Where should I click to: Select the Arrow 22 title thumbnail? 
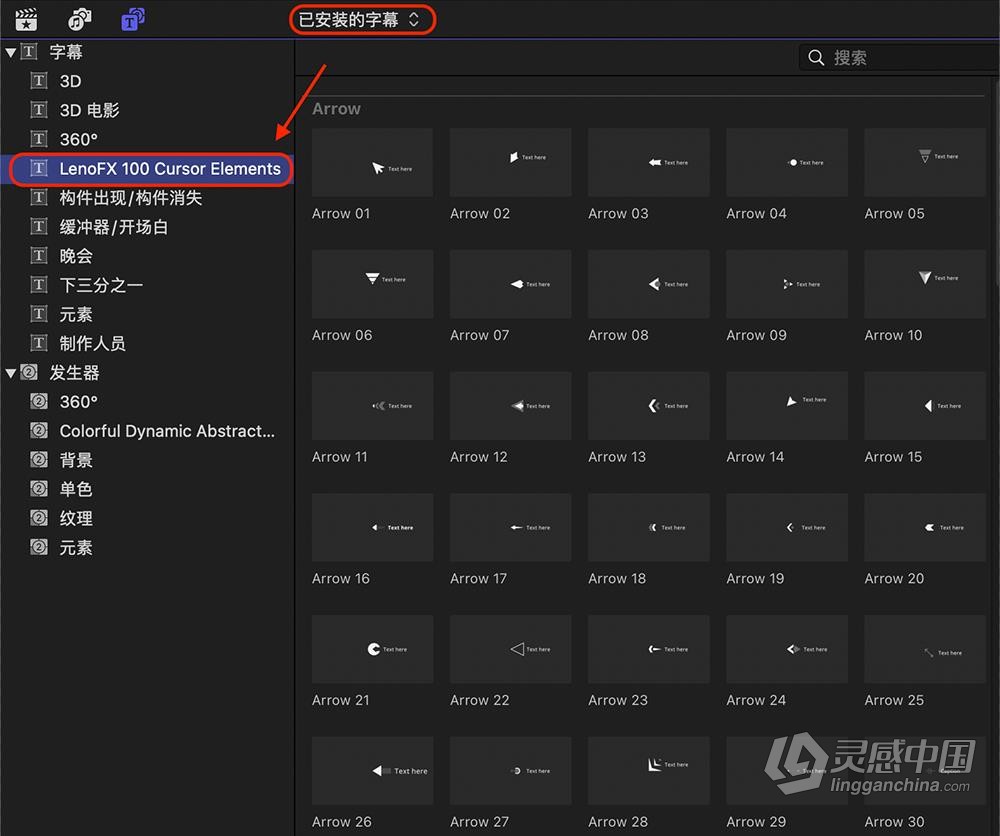click(x=510, y=650)
